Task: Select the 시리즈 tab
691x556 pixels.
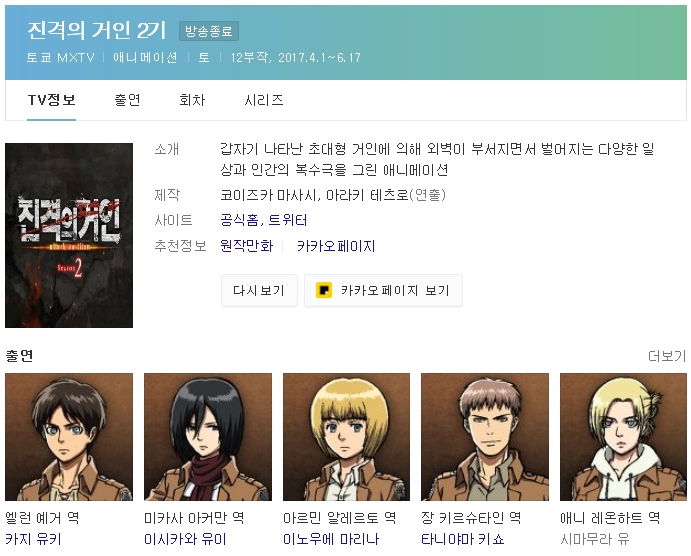Action: 264,100
